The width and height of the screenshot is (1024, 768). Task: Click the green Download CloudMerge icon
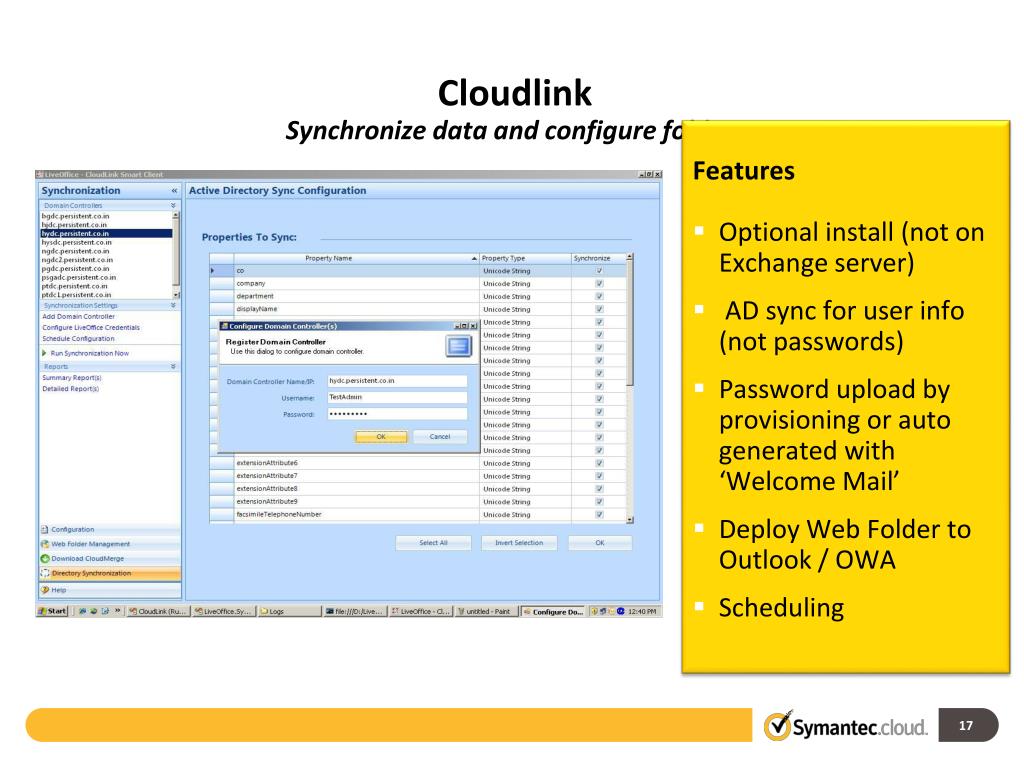click(45, 558)
